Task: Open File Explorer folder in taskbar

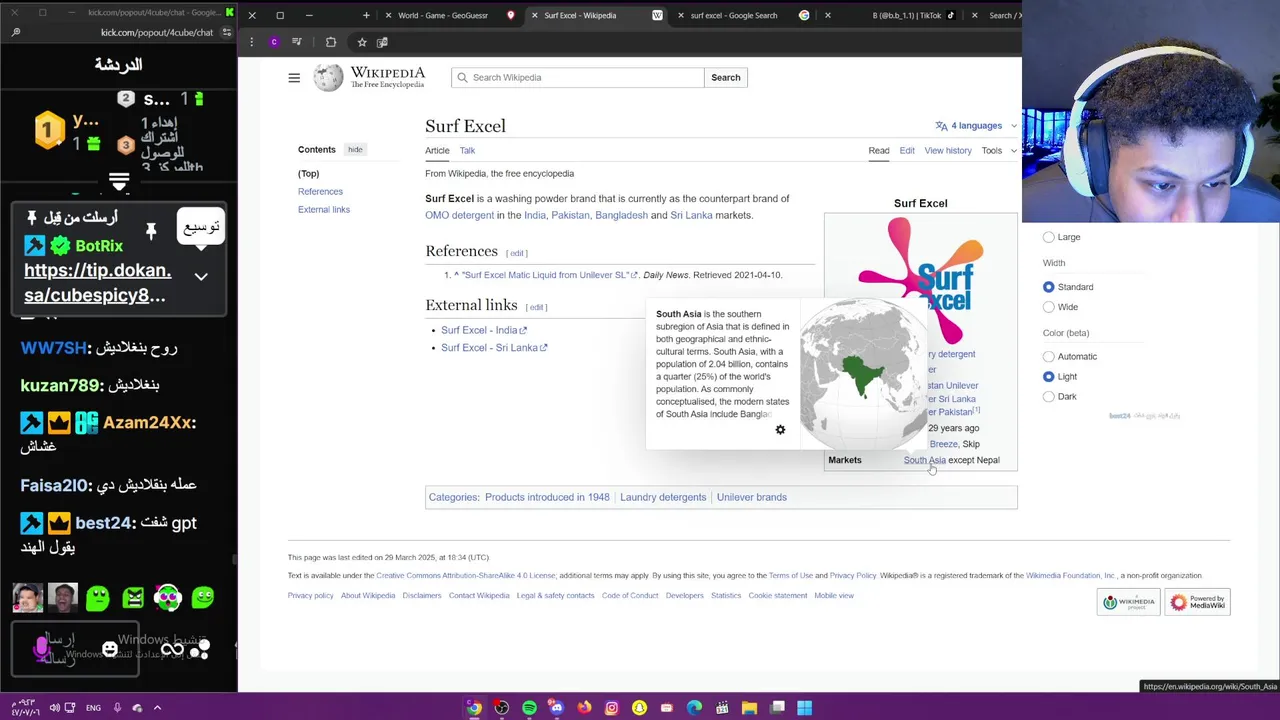Action: (749, 707)
